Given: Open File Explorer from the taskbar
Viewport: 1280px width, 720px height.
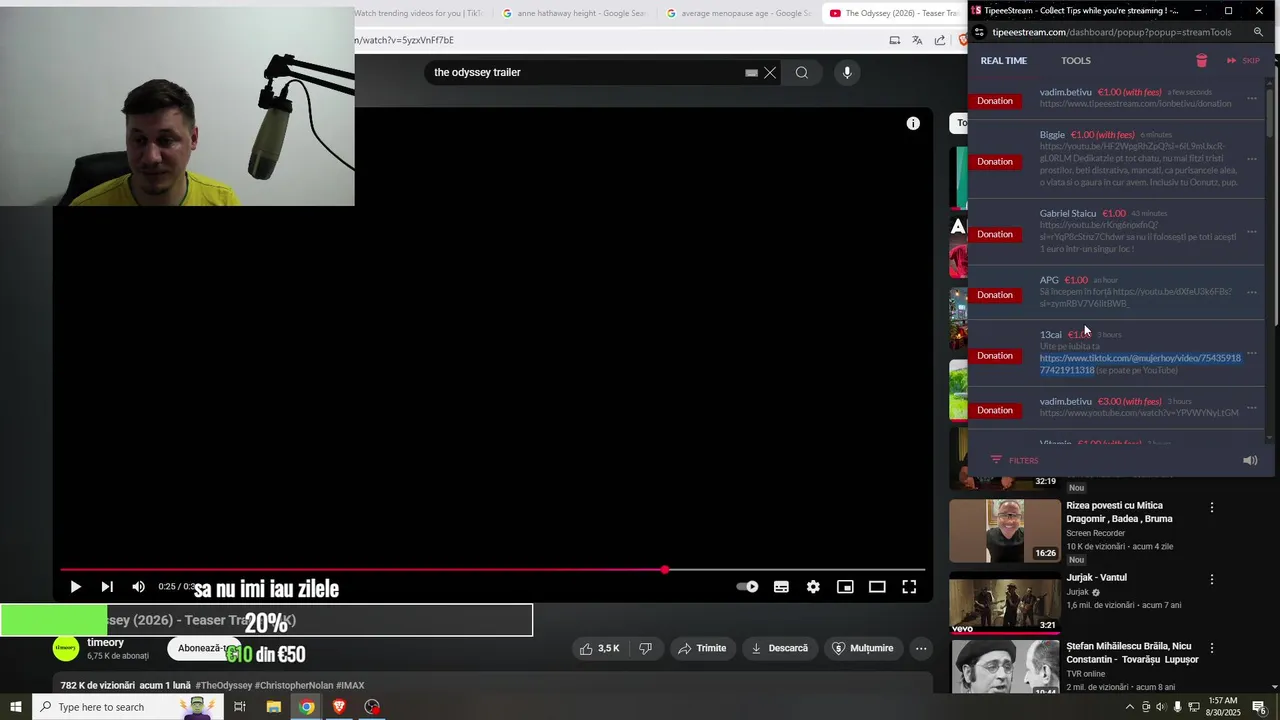Looking at the screenshot, I should click(273, 707).
